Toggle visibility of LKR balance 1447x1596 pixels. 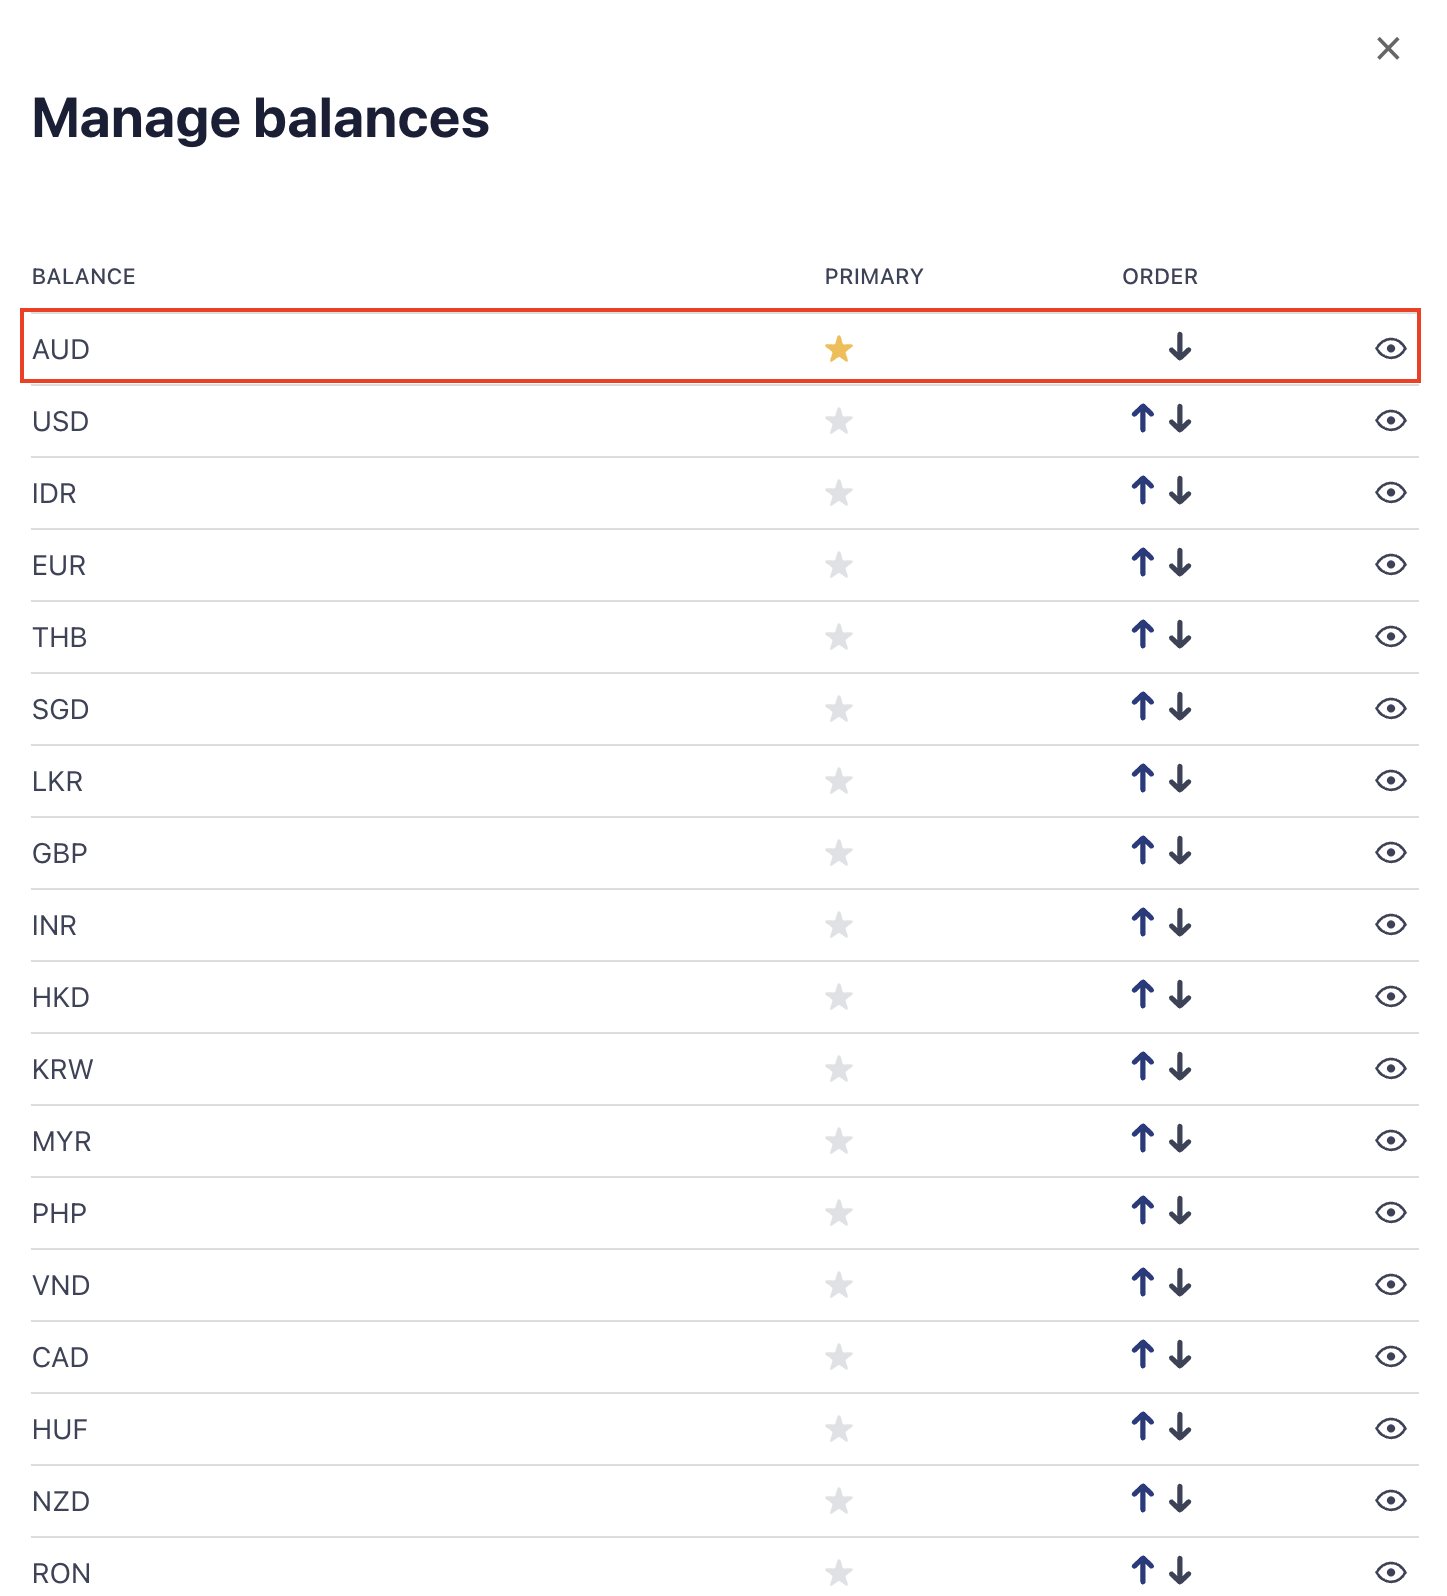(x=1390, y=781)
